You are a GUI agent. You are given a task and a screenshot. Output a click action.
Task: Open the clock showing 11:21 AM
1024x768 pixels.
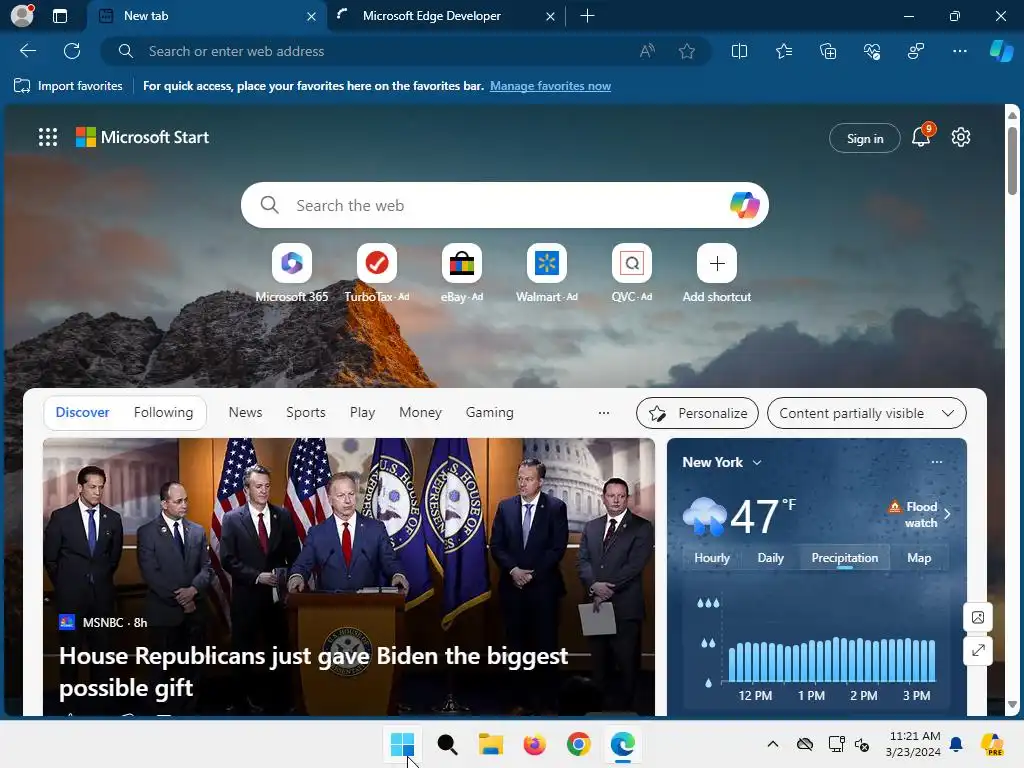914,744
